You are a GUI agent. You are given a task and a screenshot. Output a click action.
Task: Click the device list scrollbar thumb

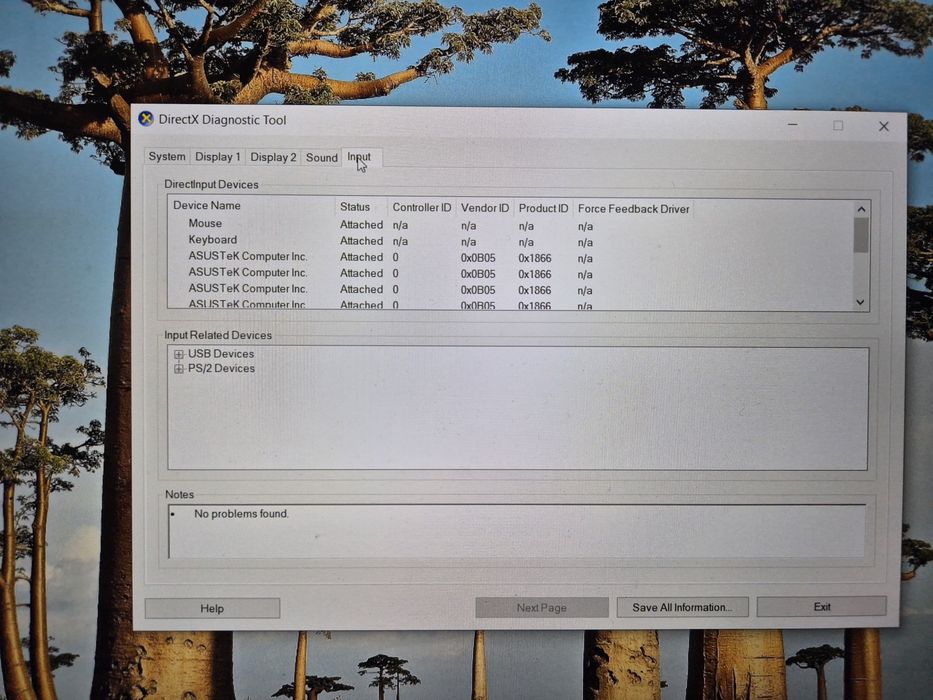(x=861, y=235)
